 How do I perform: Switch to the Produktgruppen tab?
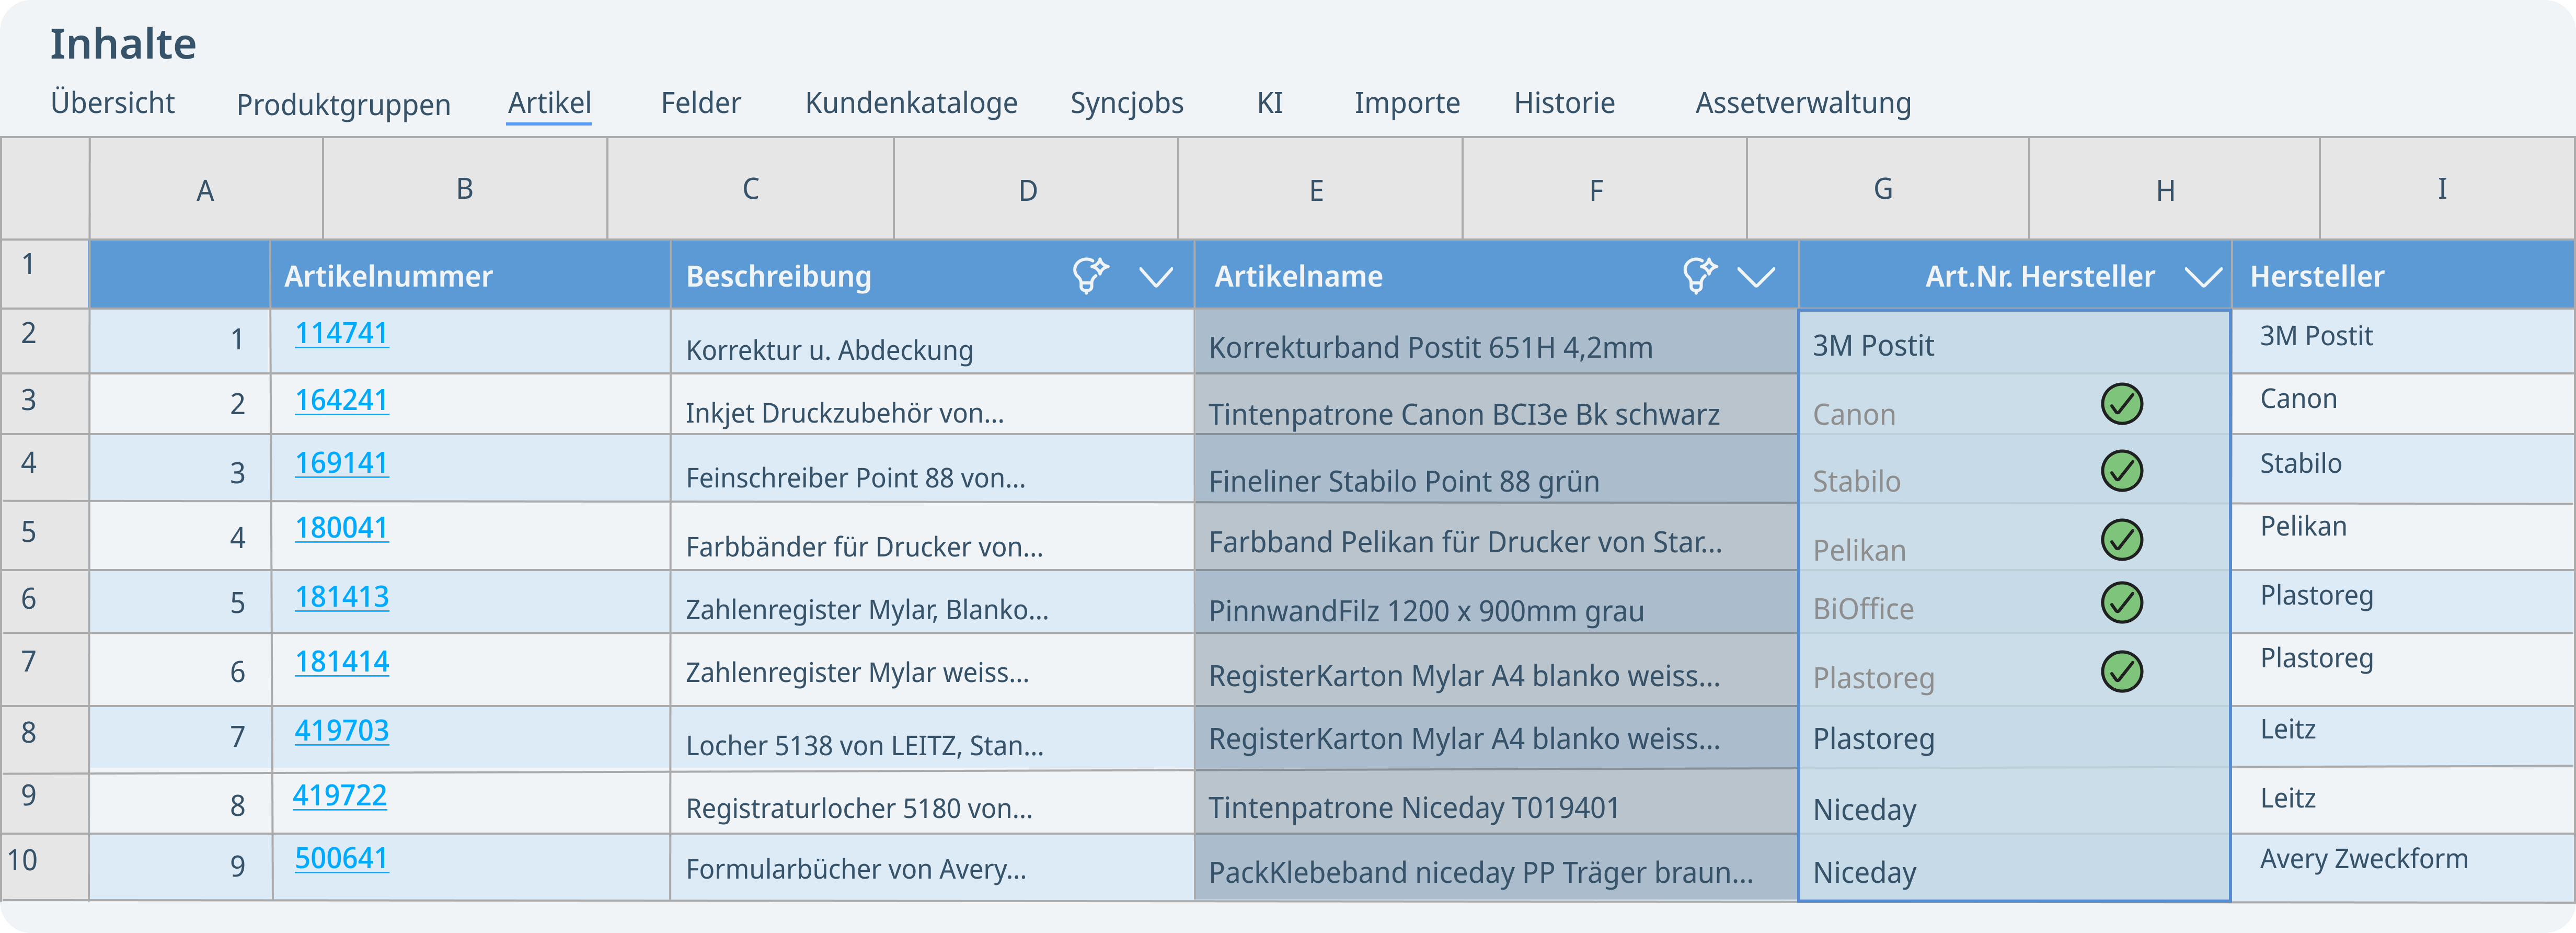click(x=343, y=105)
